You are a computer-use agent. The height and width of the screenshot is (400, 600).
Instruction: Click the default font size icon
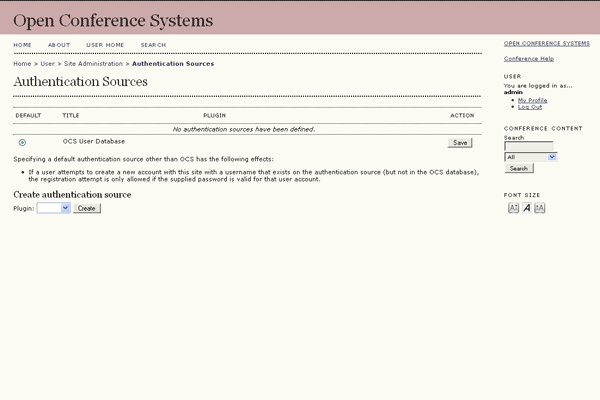point(526,208)
